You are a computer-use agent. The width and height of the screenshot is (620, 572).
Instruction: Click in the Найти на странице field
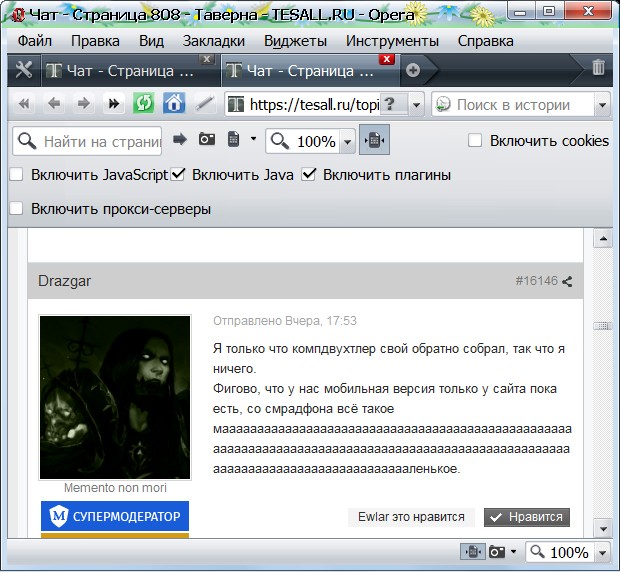pyautogui.click(x=87, y=141)
